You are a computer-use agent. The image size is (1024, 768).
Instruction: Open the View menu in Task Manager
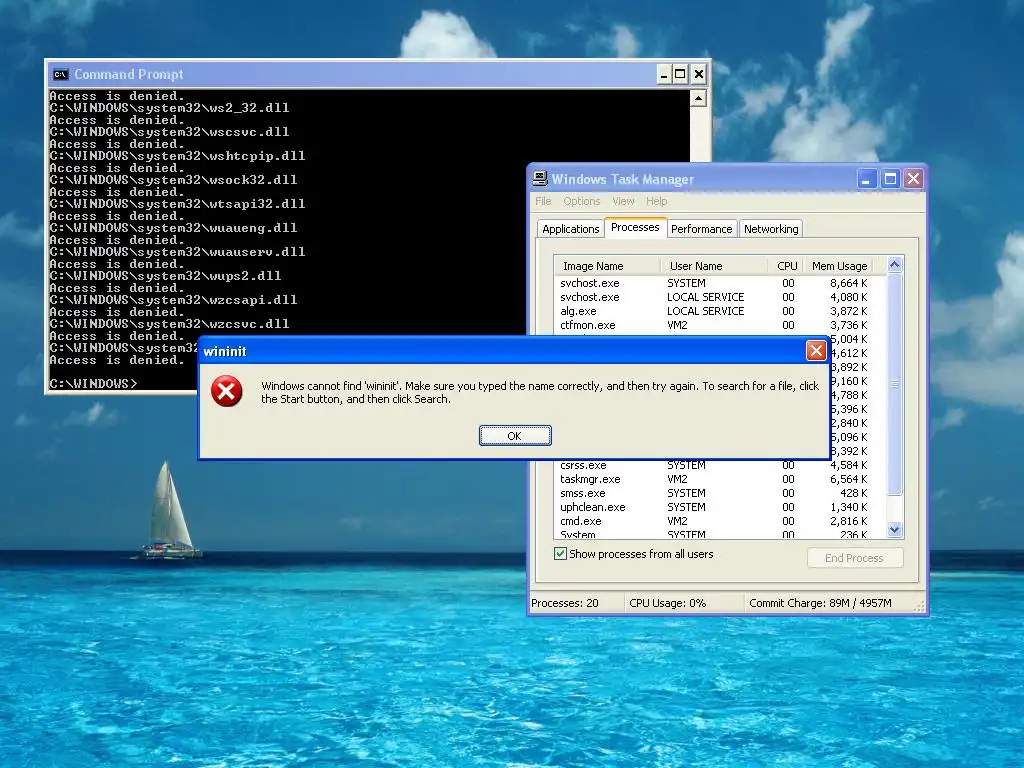coord(623,201)
